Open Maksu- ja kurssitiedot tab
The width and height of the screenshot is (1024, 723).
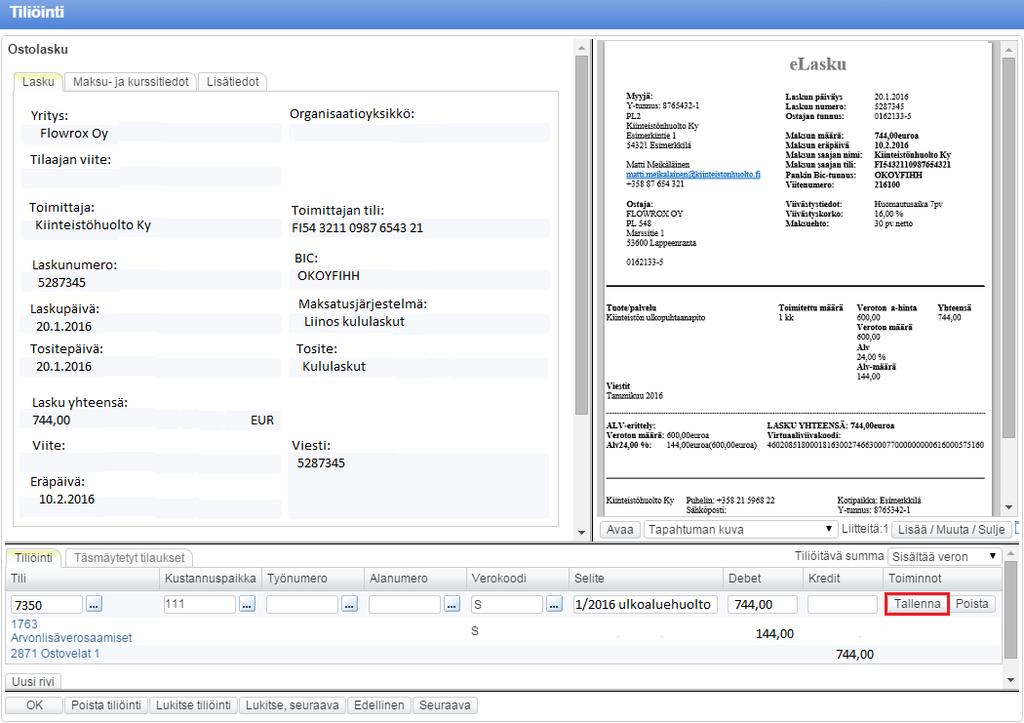pyautogui.click(x=131, y=82)
